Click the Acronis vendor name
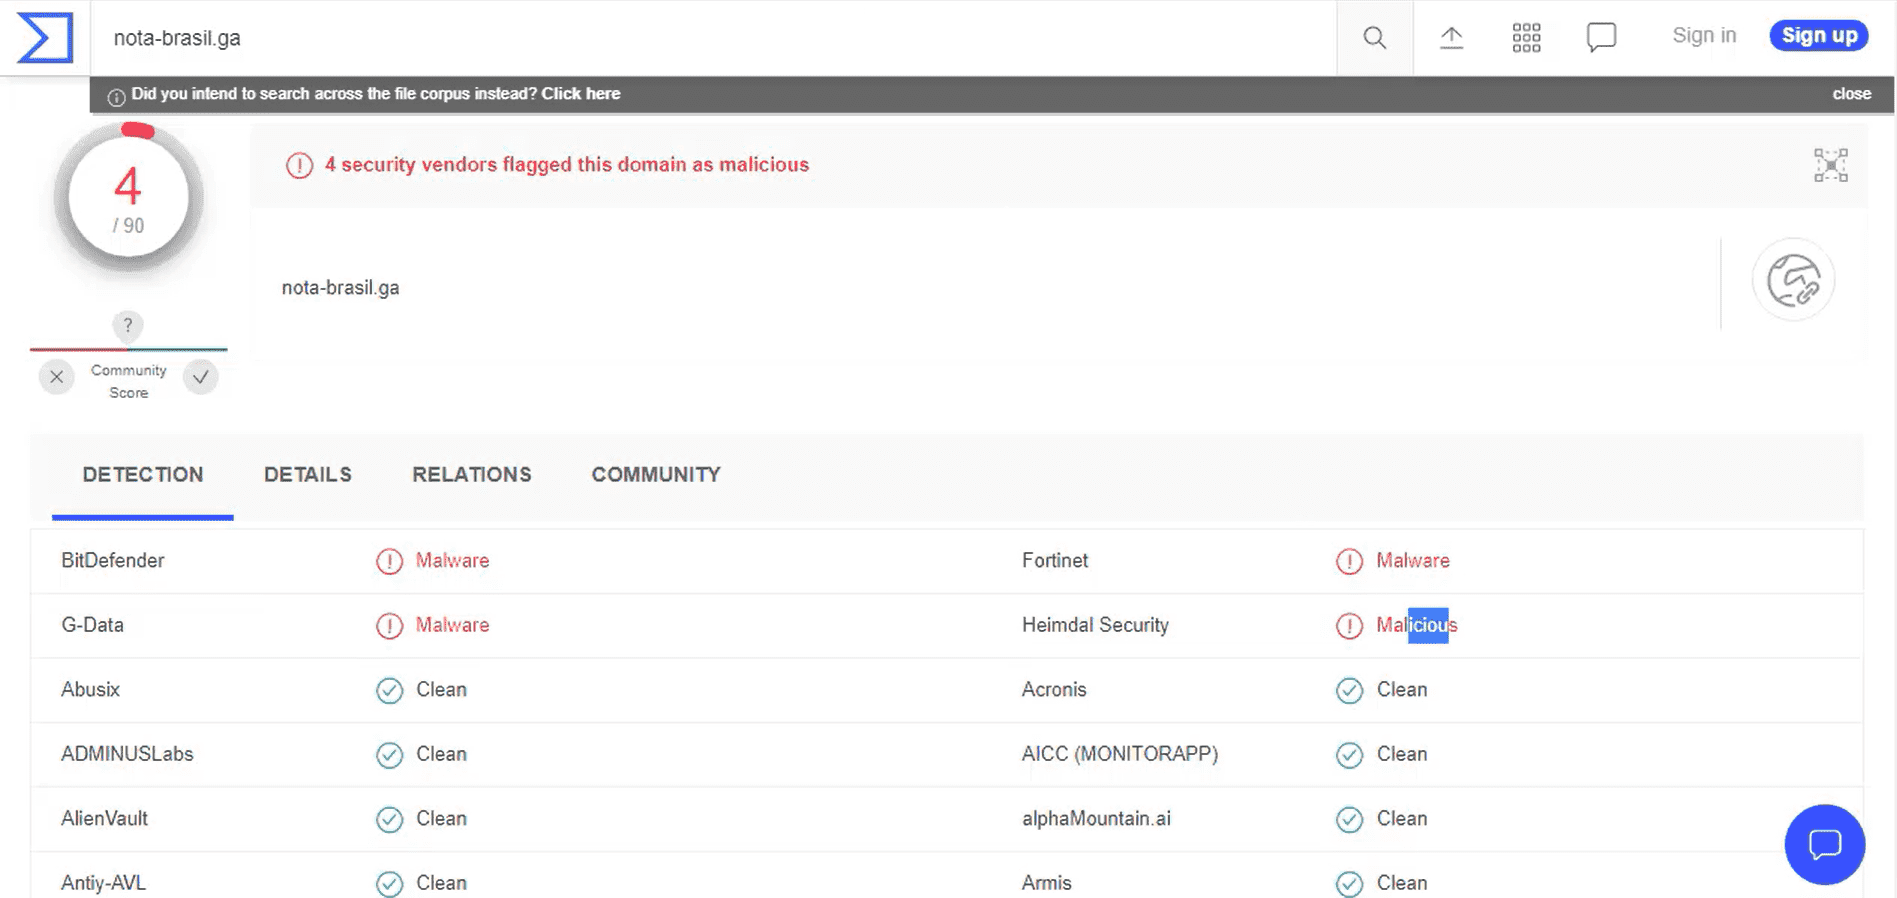Image resolution: width=1897 pixels, height=898 pixels. [x=1054, y=690]
